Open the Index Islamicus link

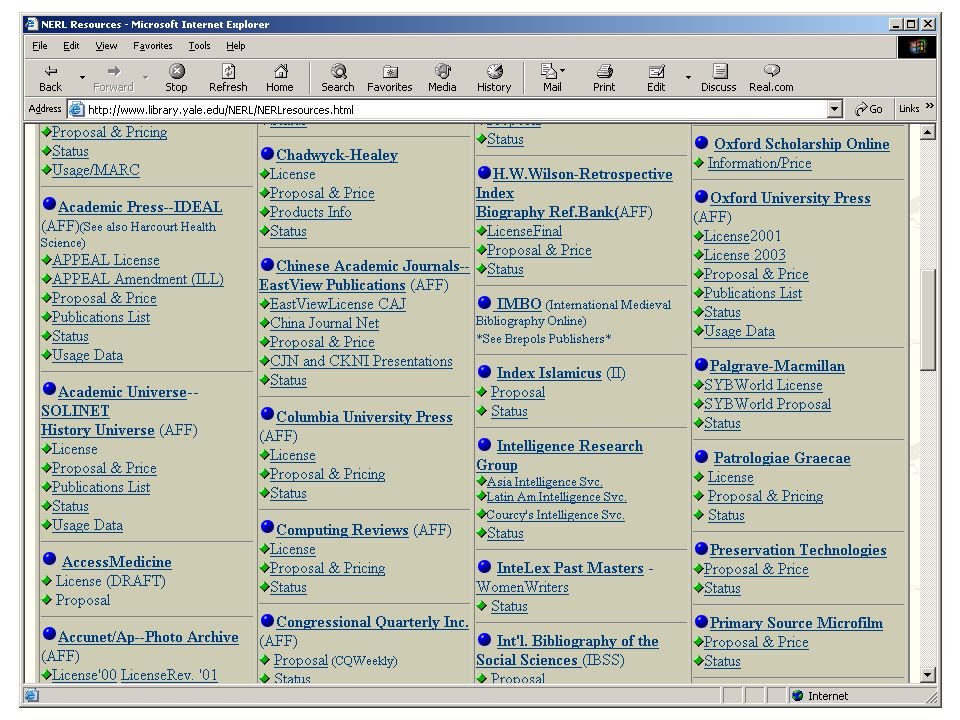click(x=549, y=373)
